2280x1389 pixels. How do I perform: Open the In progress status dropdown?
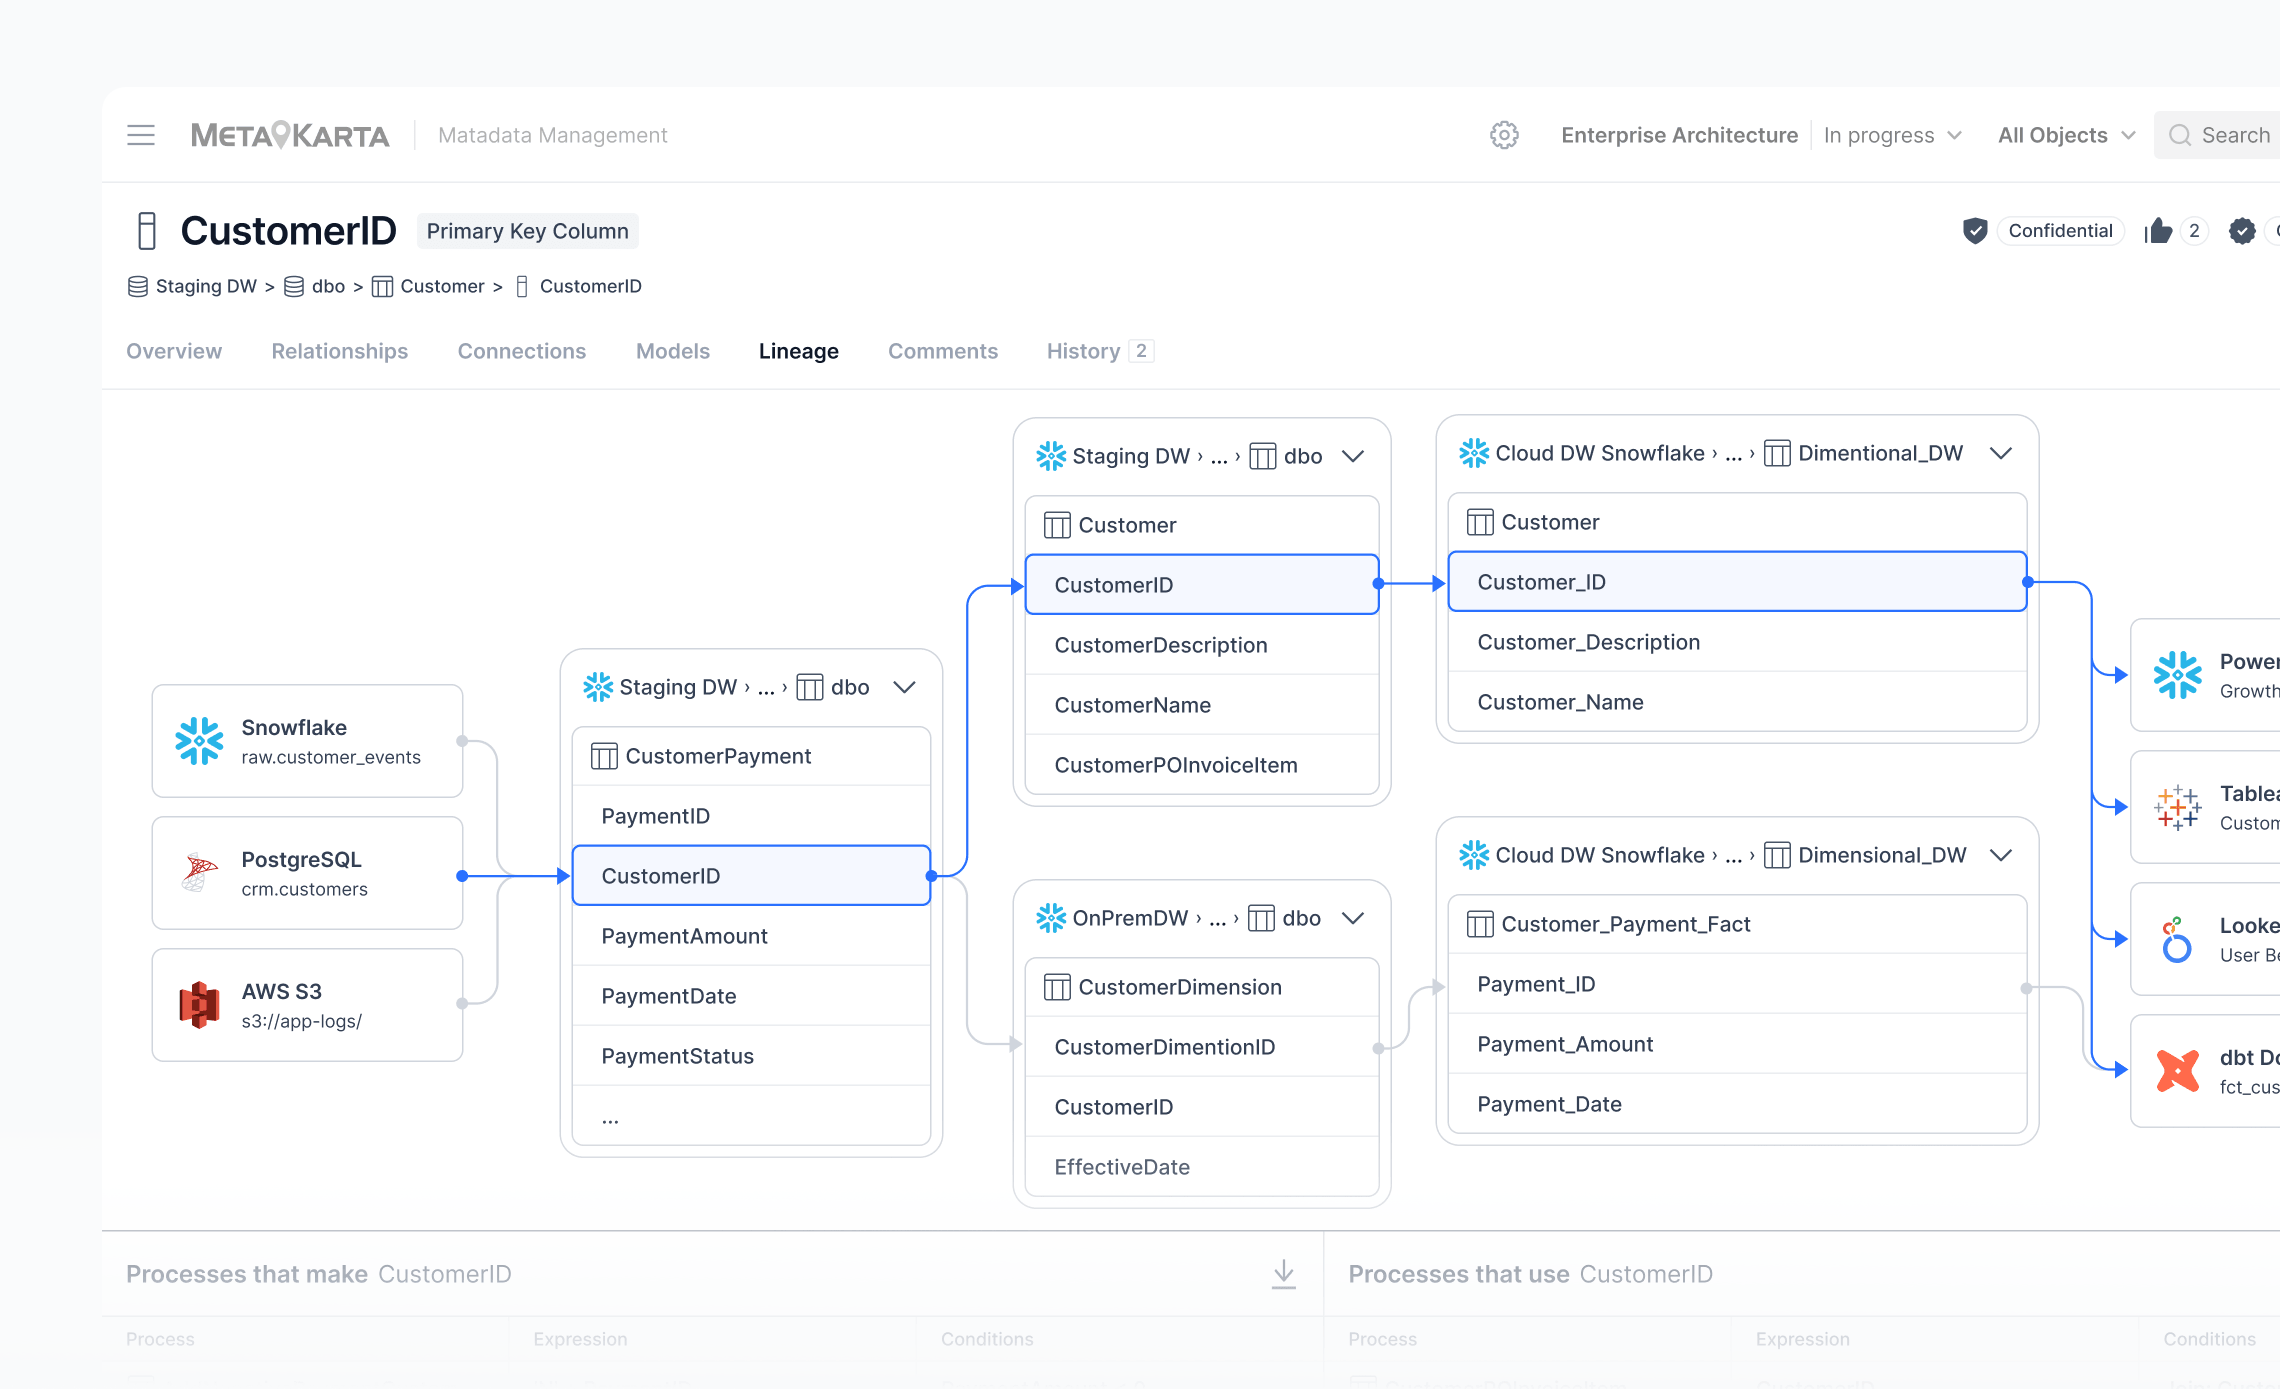tap(1892, 135)
